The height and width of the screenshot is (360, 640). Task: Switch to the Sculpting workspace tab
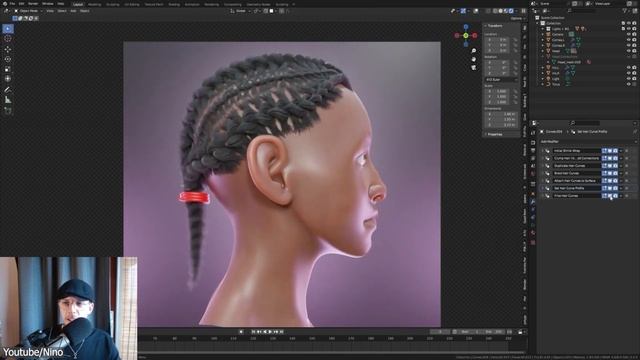(113, 4)
